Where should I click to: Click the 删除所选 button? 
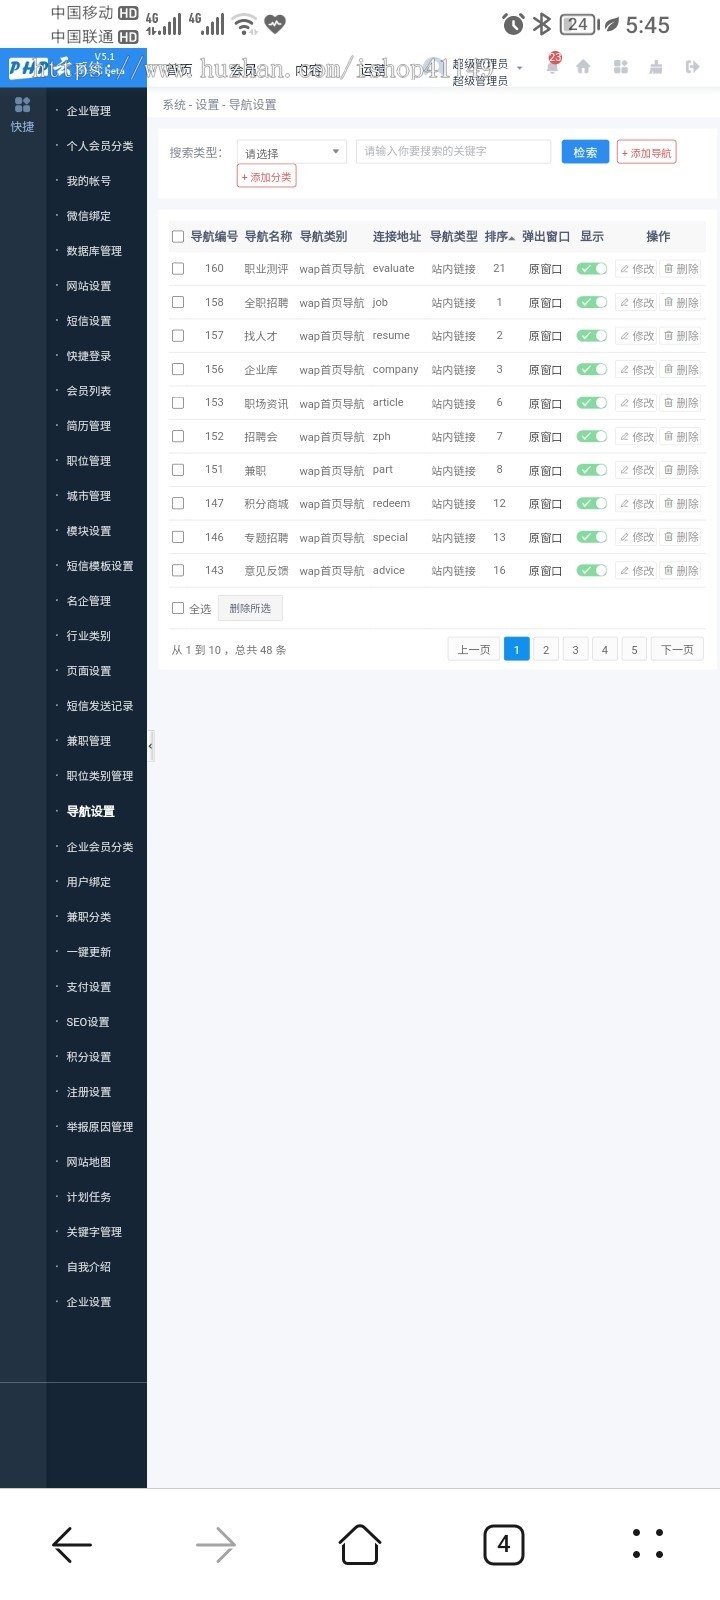[x=250, y=608]
